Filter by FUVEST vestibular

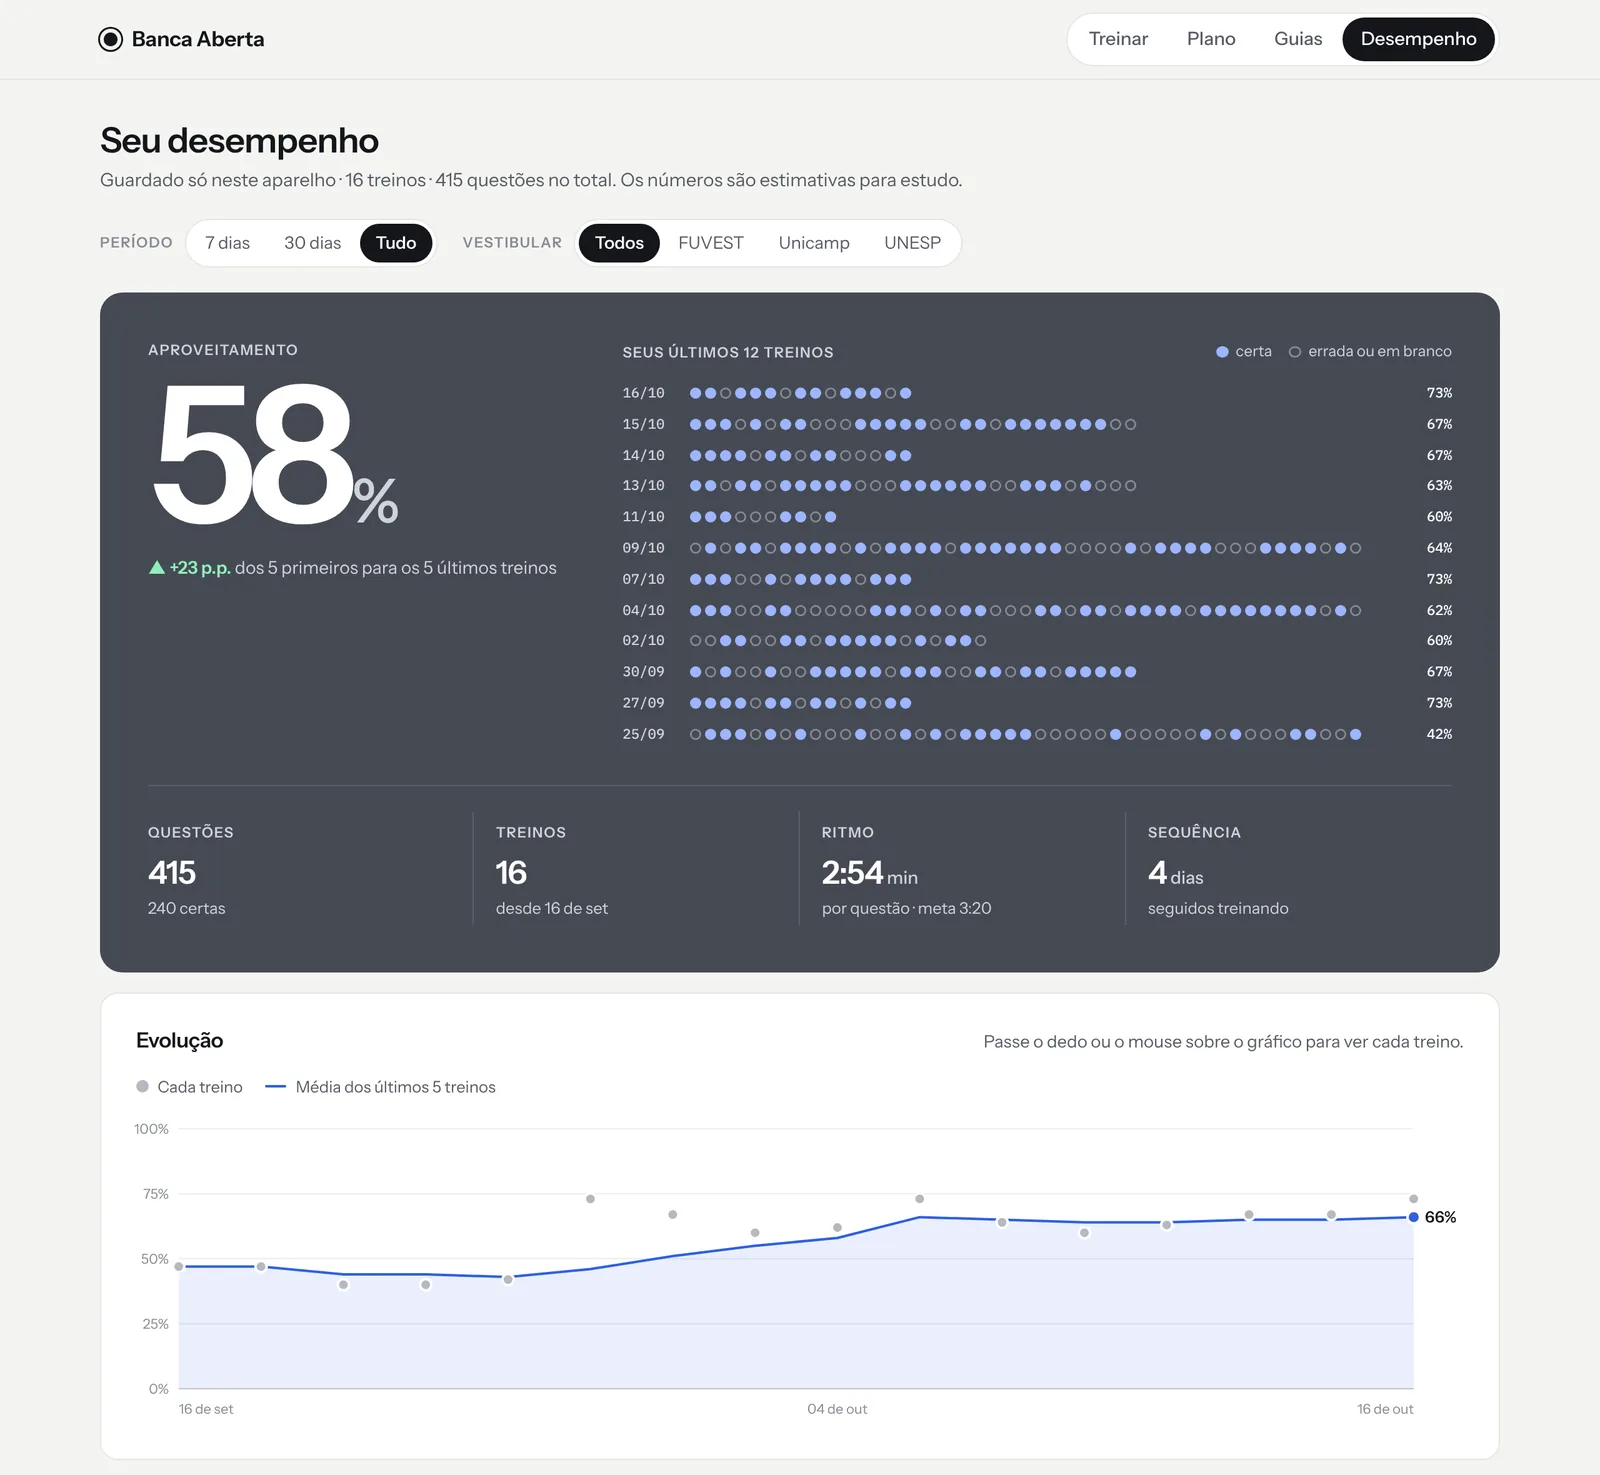pyautogui.click(x=711, y=243)
